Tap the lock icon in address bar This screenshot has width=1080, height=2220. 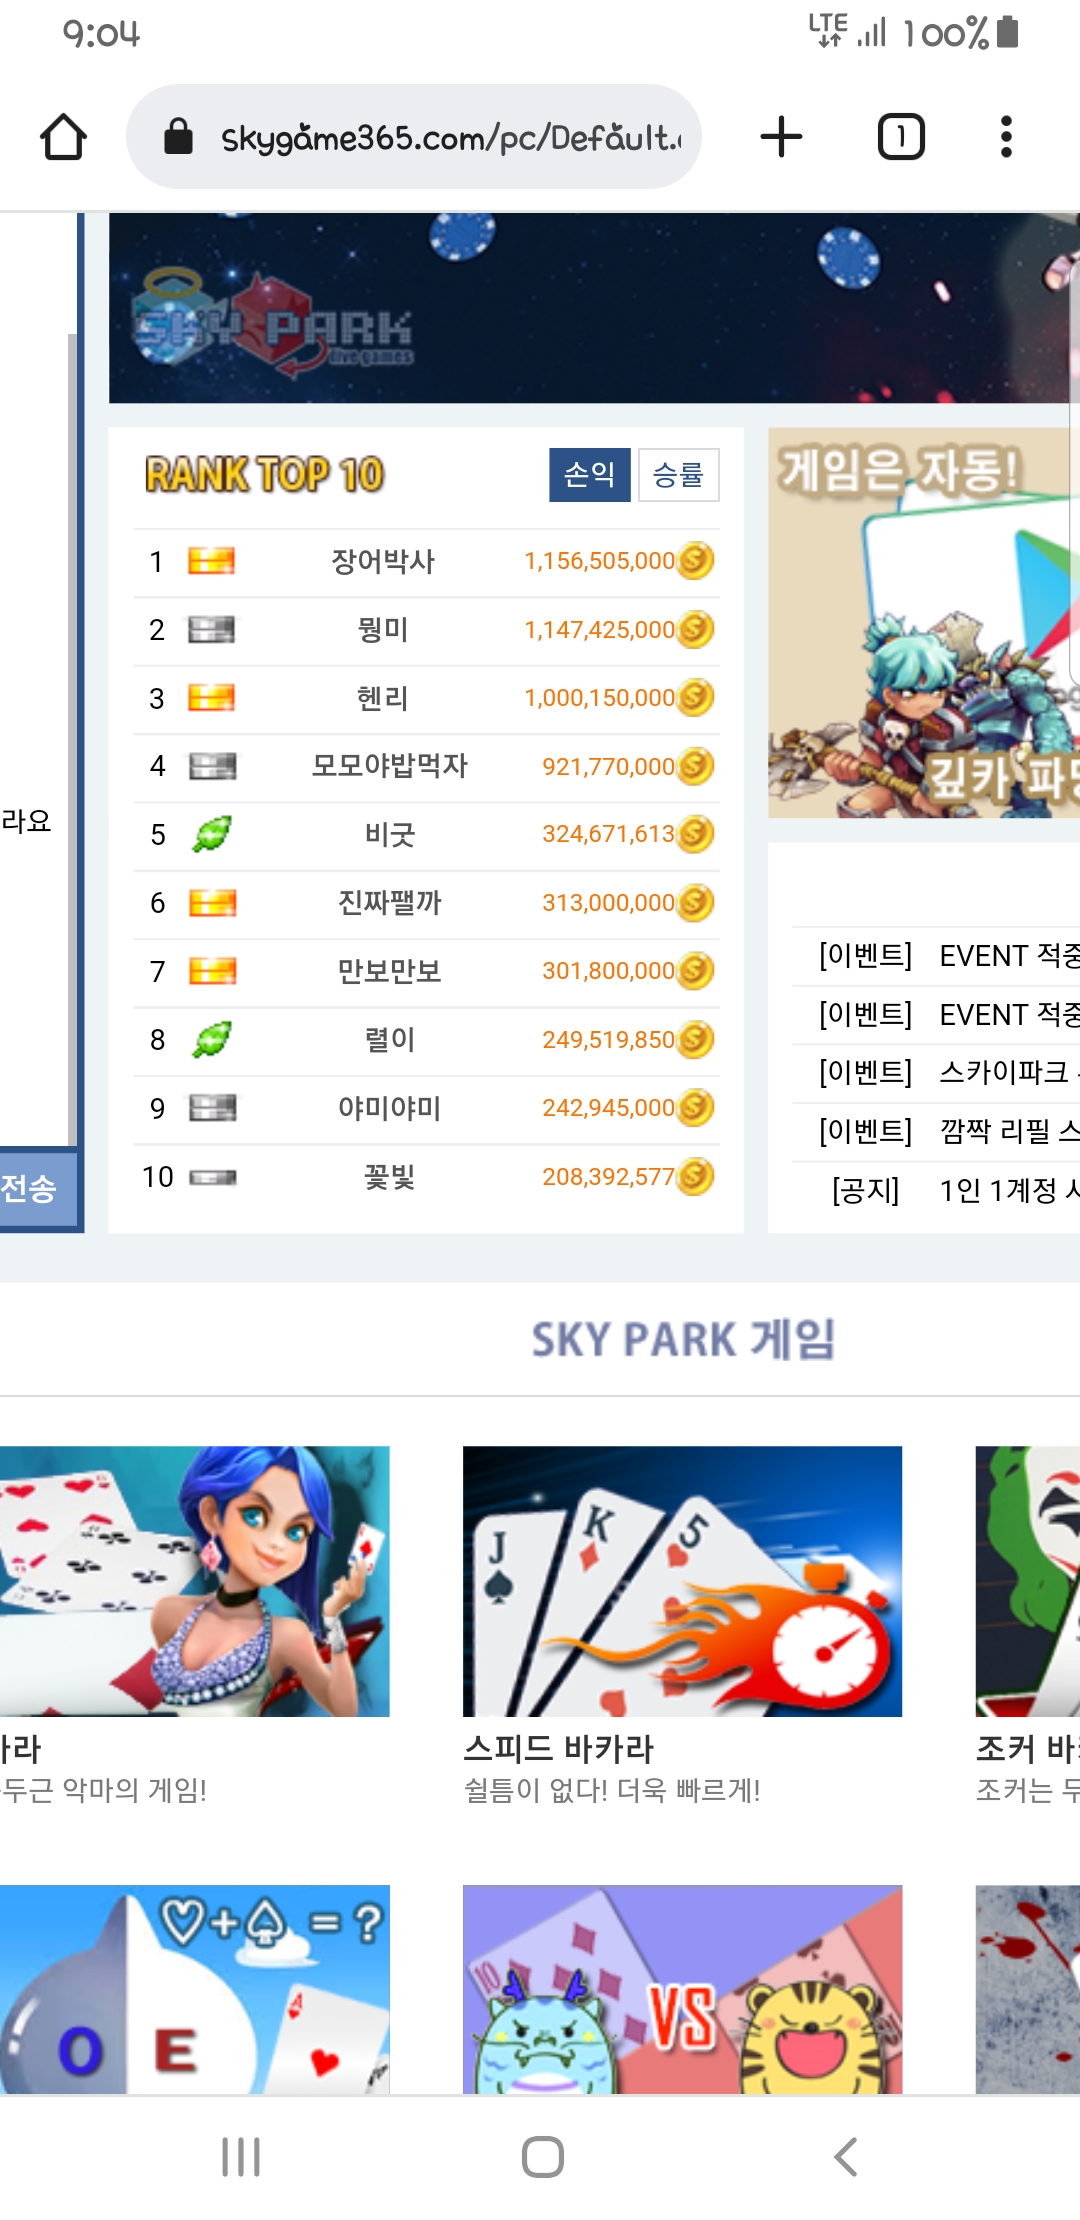[x=178, y=137]
